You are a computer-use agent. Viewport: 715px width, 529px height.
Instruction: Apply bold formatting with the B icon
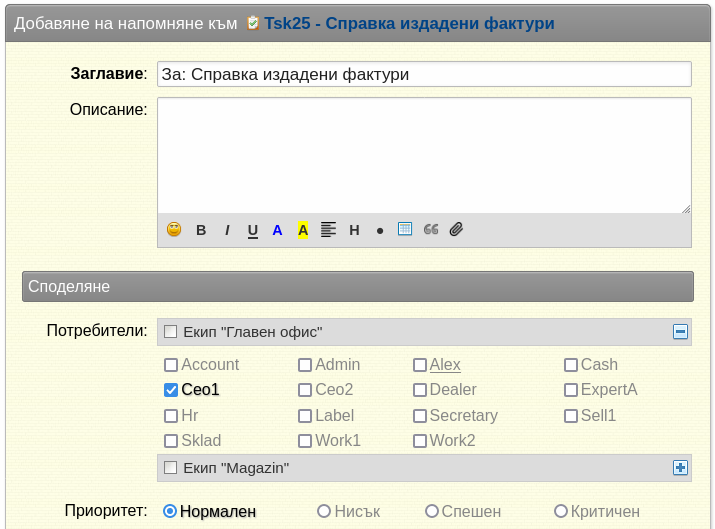pyautogui.click(x=201, y=230)
